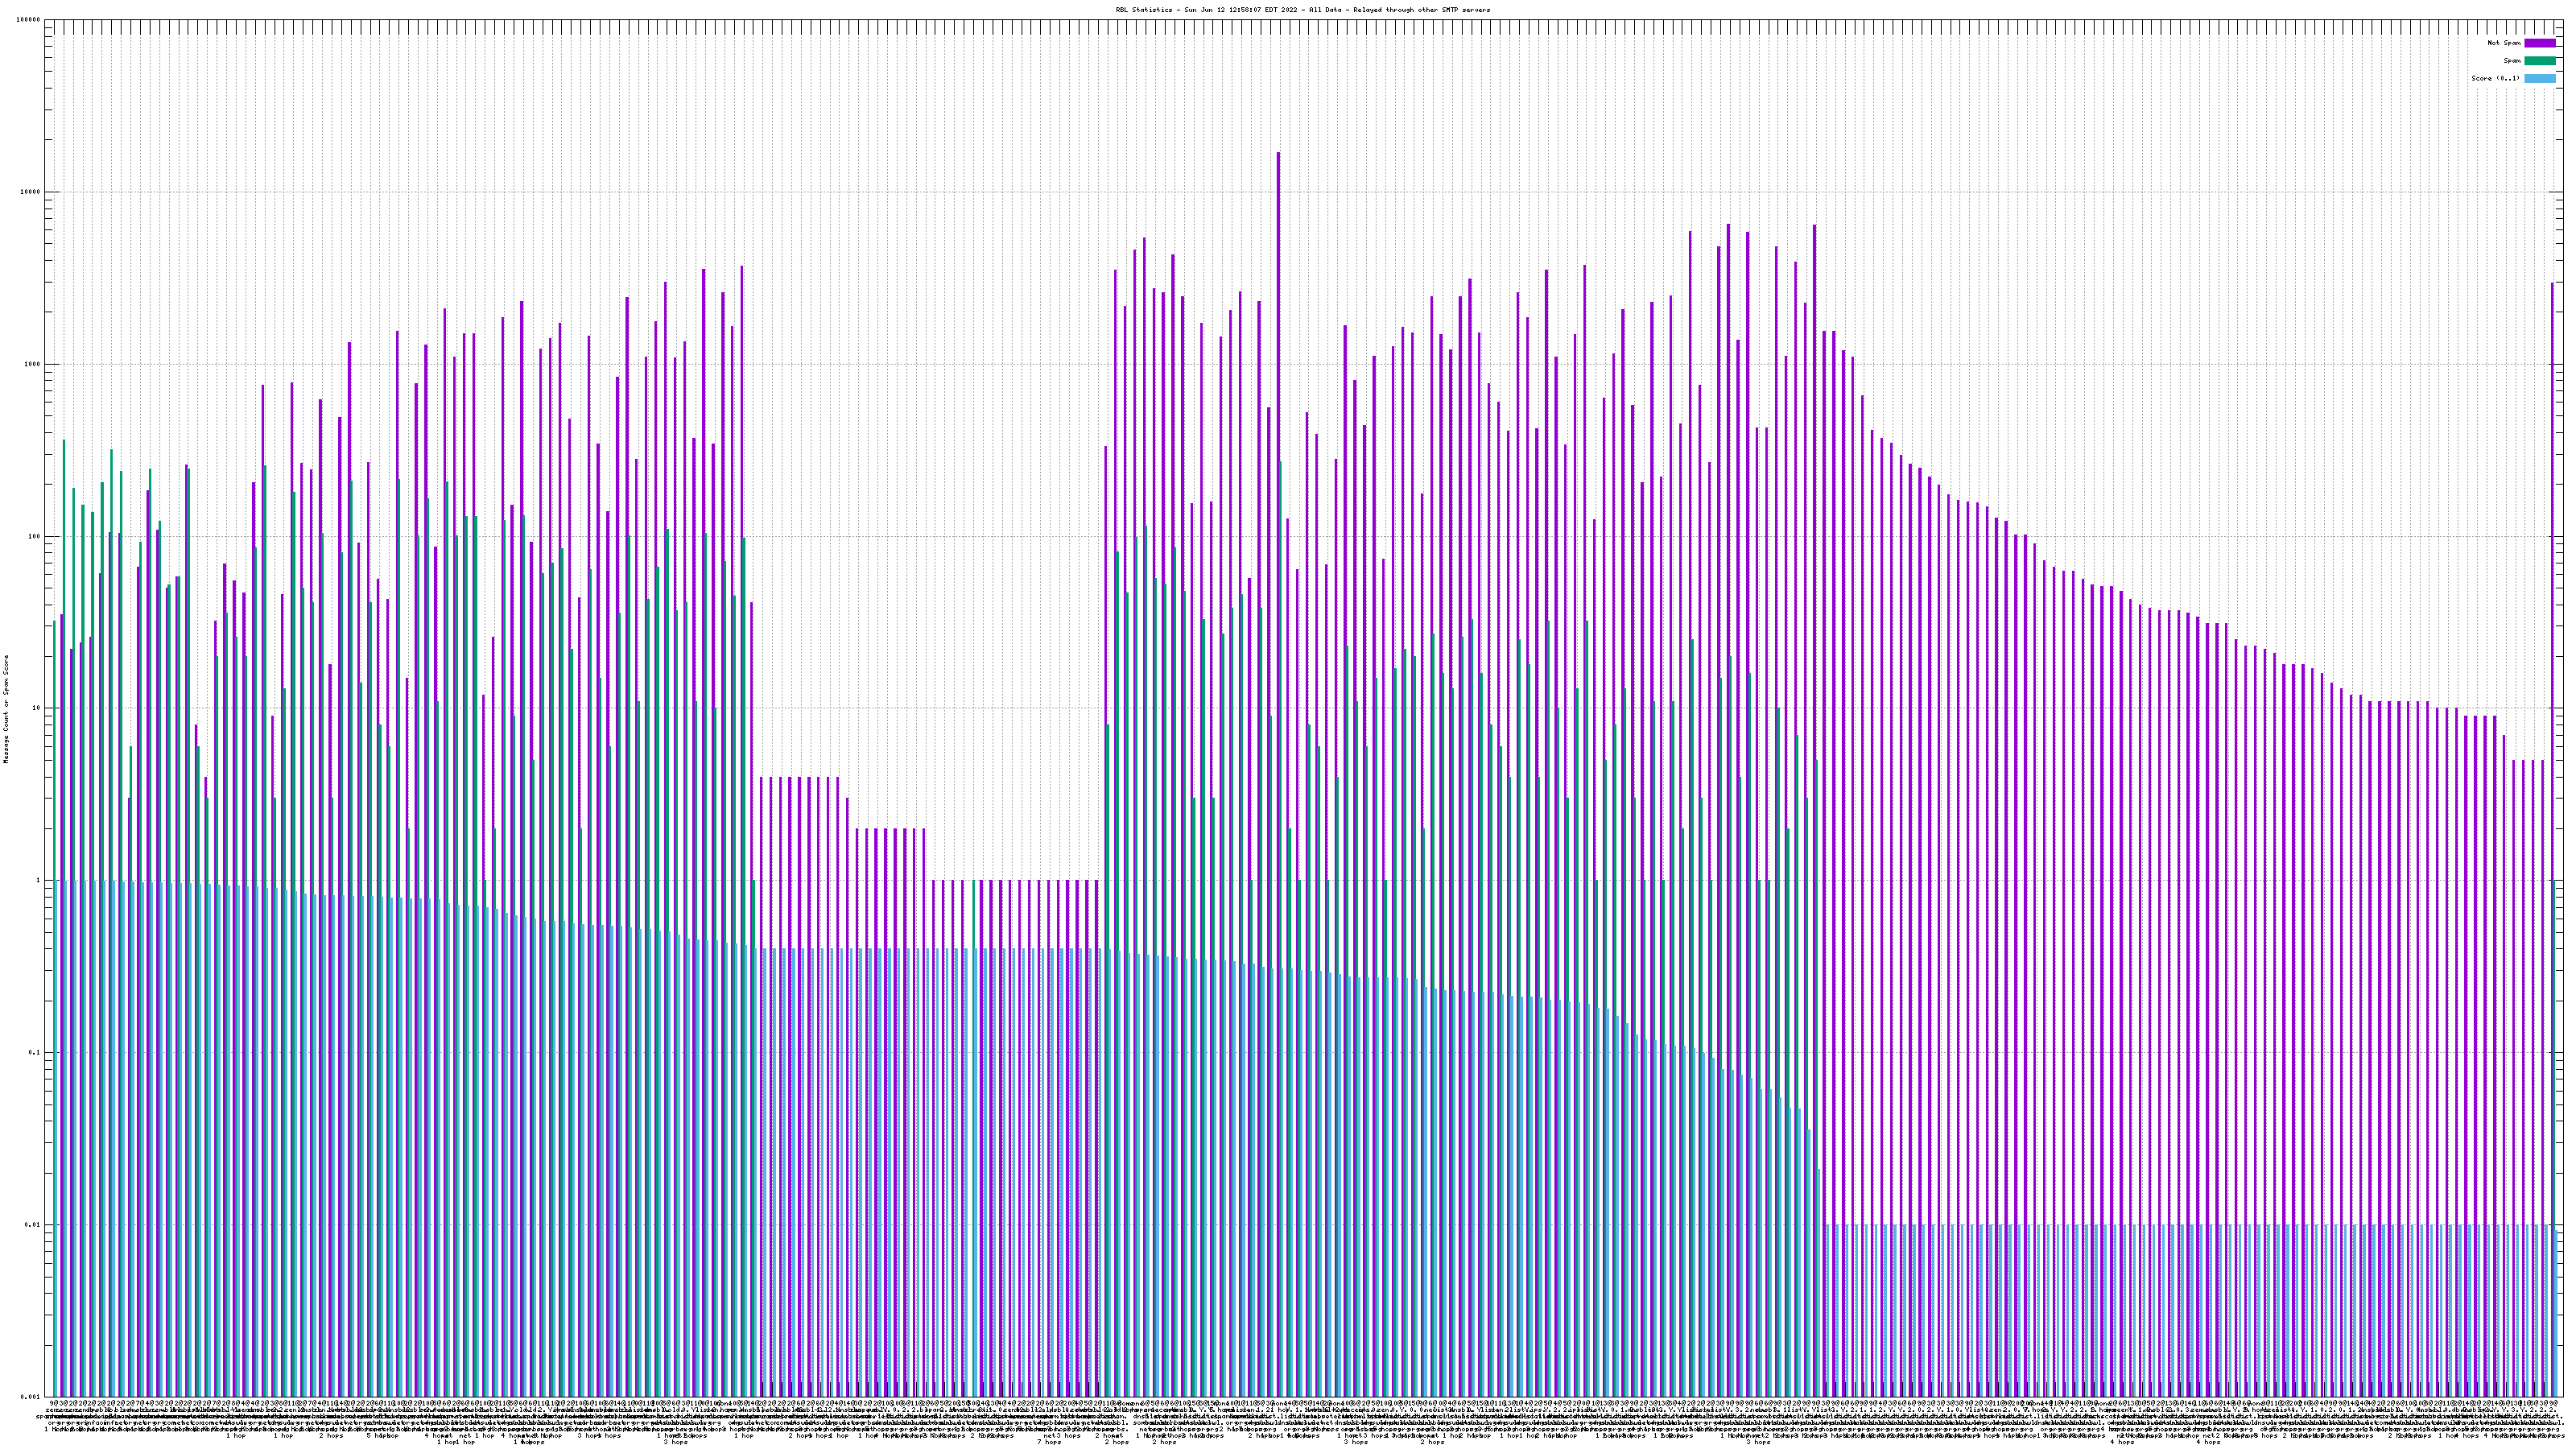Click the 1000 y-axis tick label
This screenshot has height=1449, width=2576.
pyautogui.click(x=32, y=364)
